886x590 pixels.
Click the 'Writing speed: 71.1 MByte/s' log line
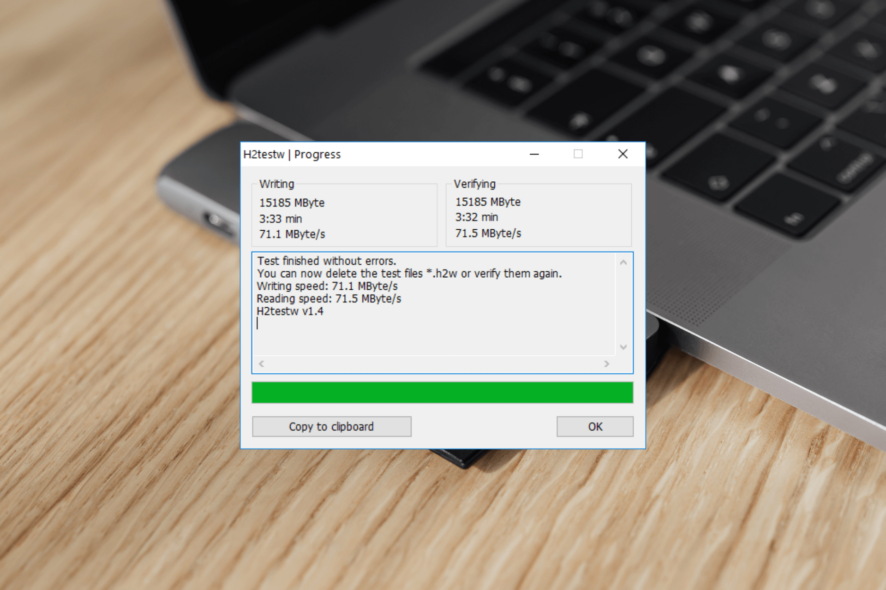pos(327,286)
